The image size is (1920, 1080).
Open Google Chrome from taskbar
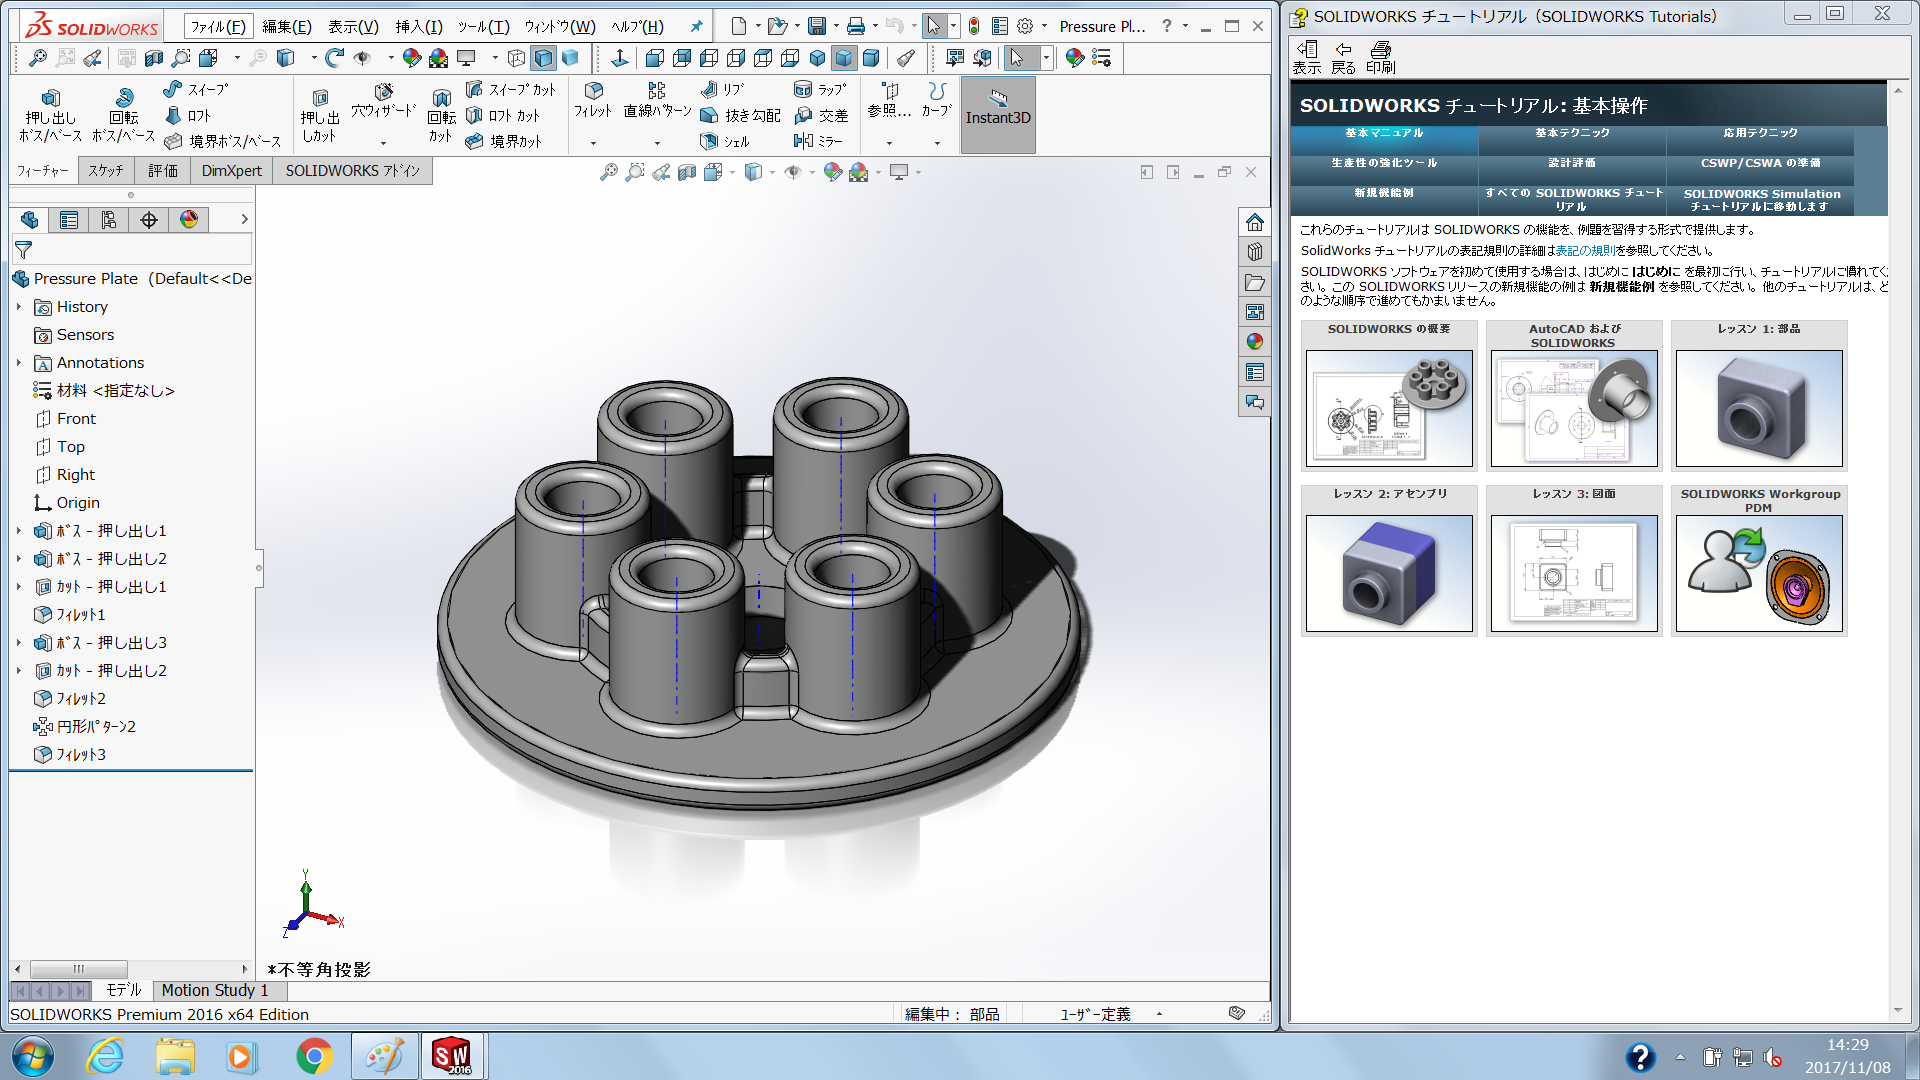click(314, 1056)
